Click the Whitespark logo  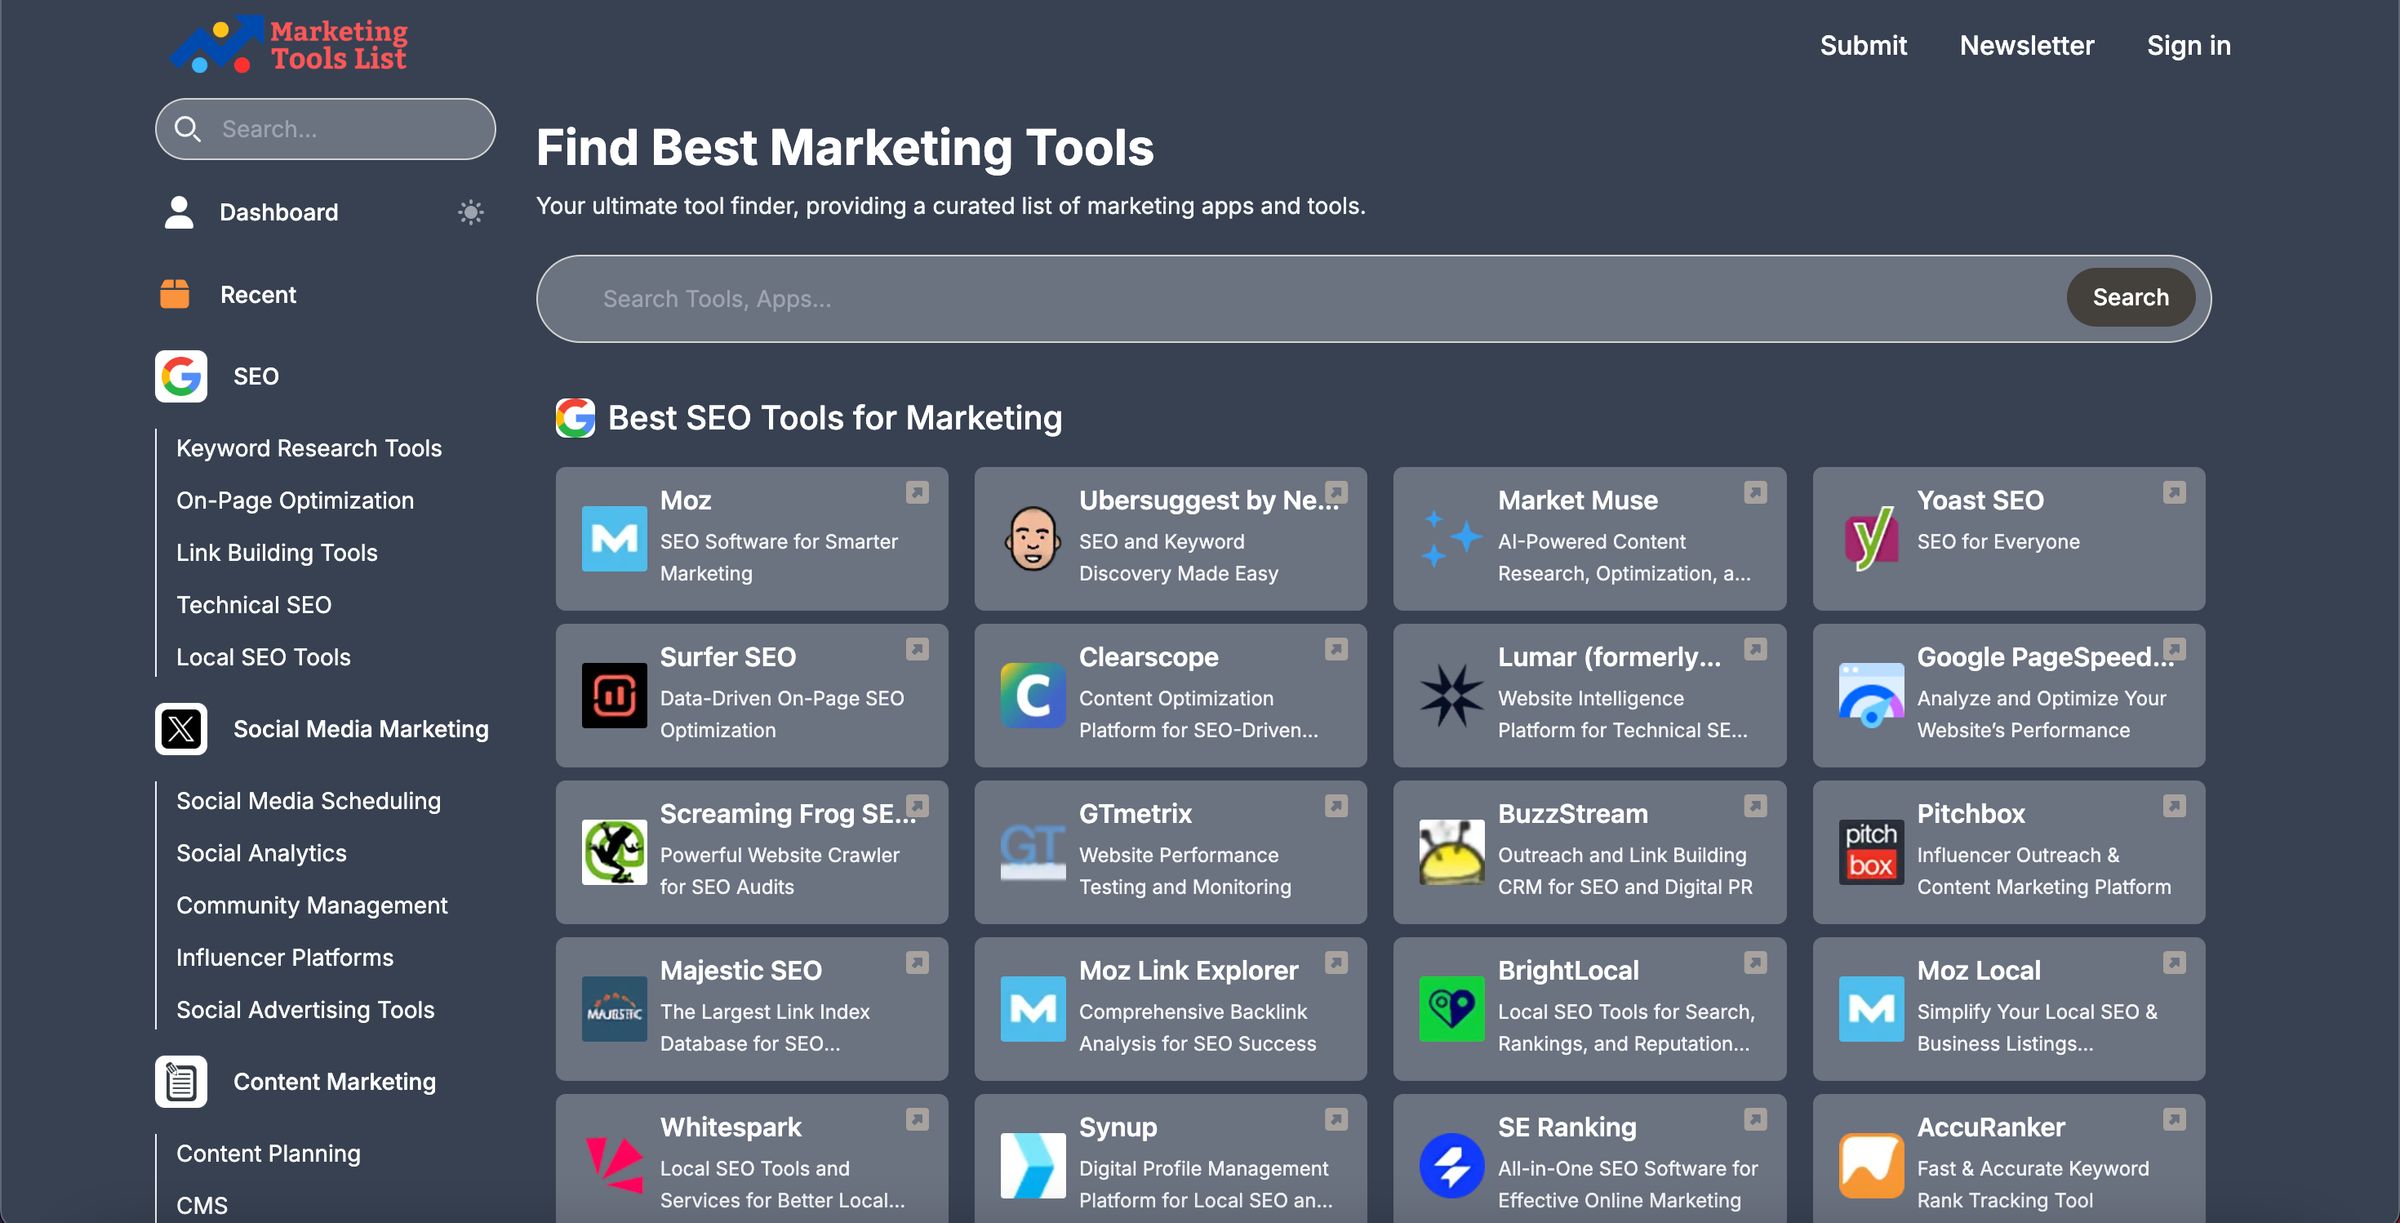pos(614,1167)
